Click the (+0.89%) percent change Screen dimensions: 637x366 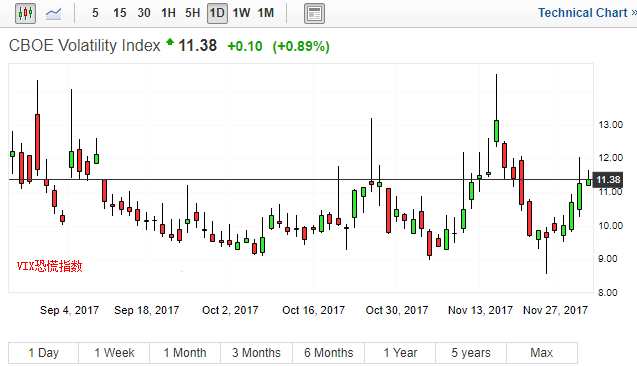point(301,46)
